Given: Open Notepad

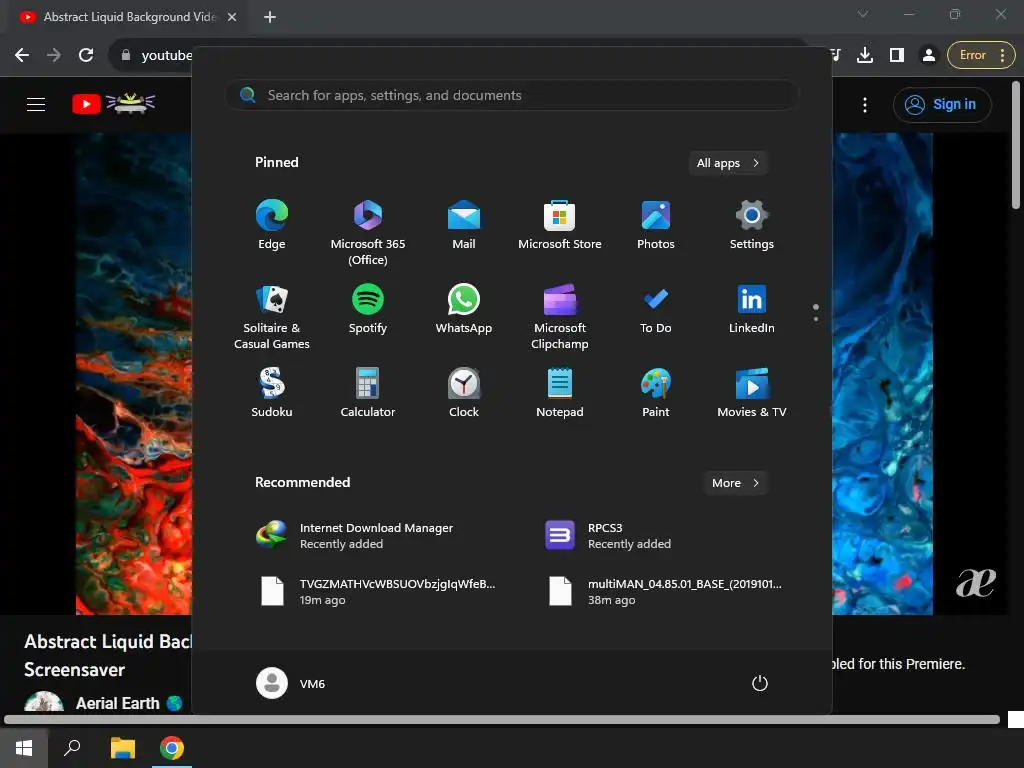Looking at the screenshot, I should pyautogui.click(x=560, y=393).
